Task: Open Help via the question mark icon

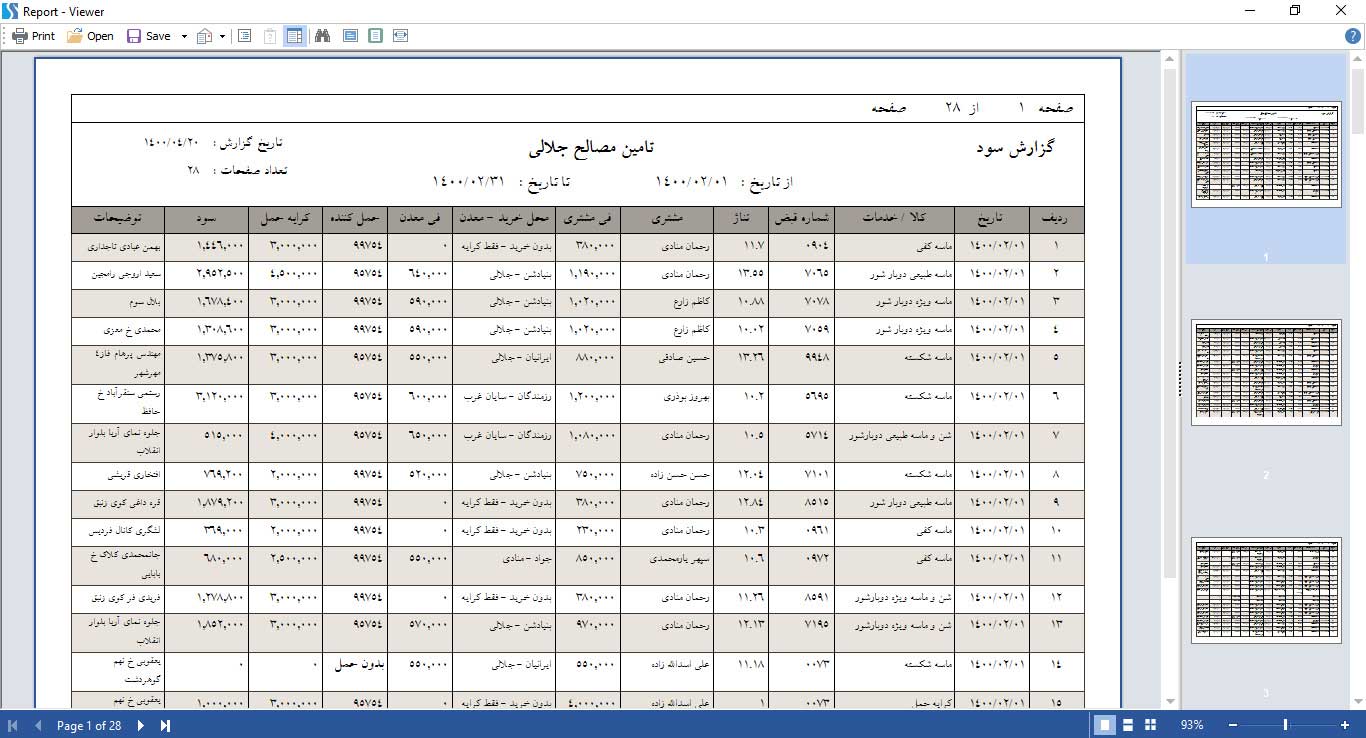Action: point(1353,36)
